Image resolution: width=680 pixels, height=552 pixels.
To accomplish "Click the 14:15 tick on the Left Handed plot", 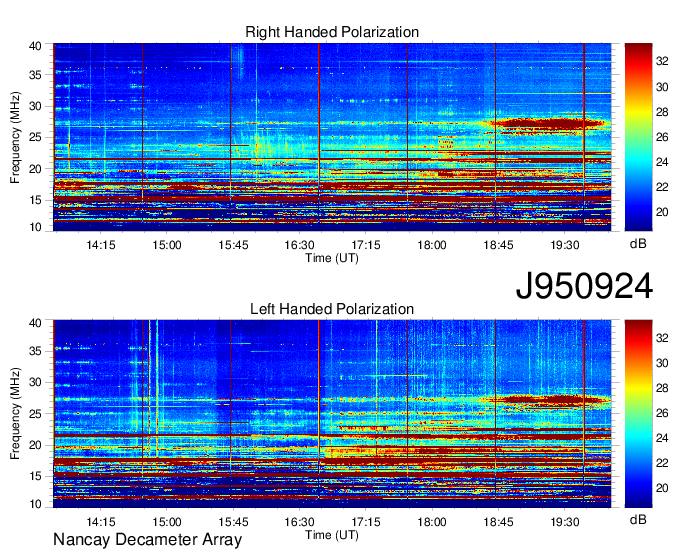I will [101, 522].
